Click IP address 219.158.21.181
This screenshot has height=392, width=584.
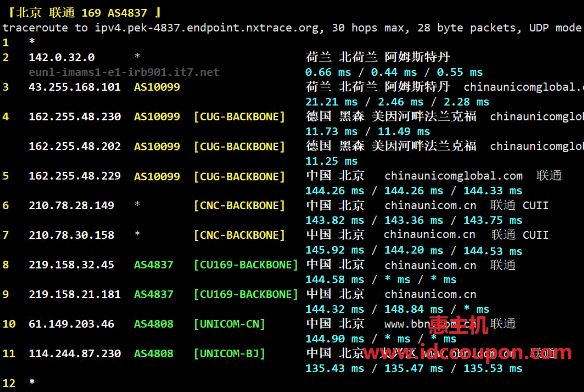(74, 294)
